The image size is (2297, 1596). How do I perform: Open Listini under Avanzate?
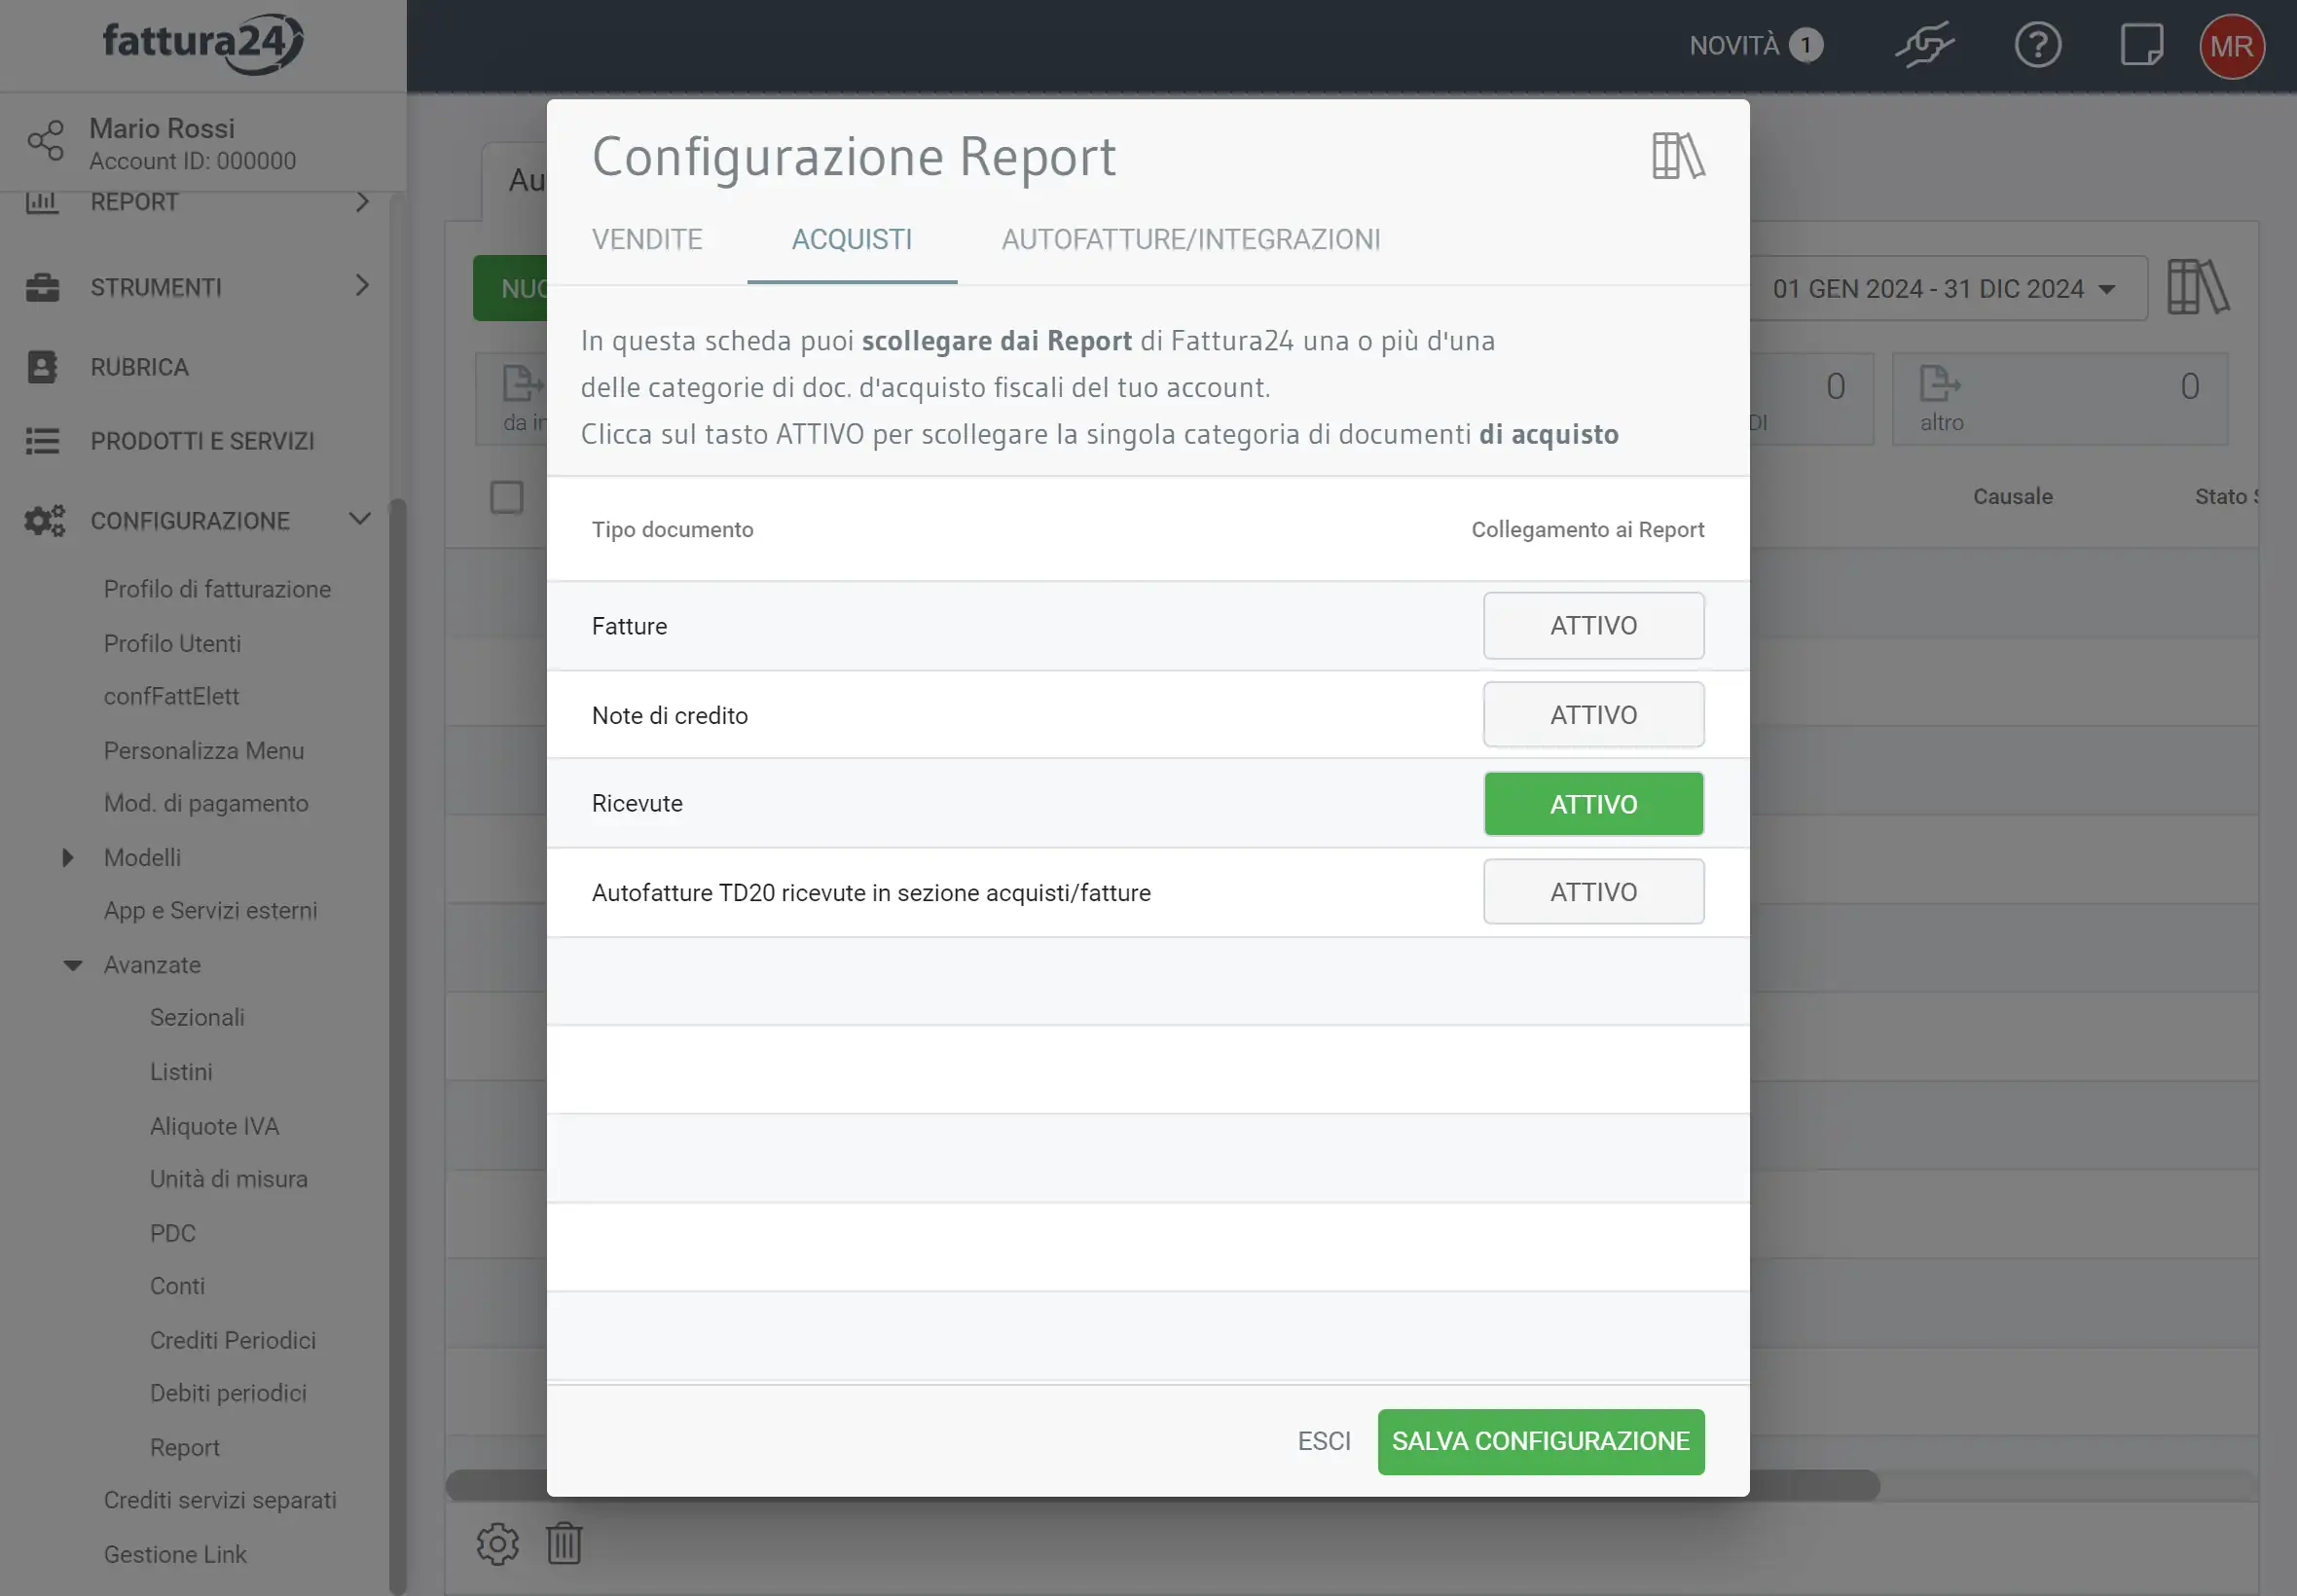click(181, 1072)
